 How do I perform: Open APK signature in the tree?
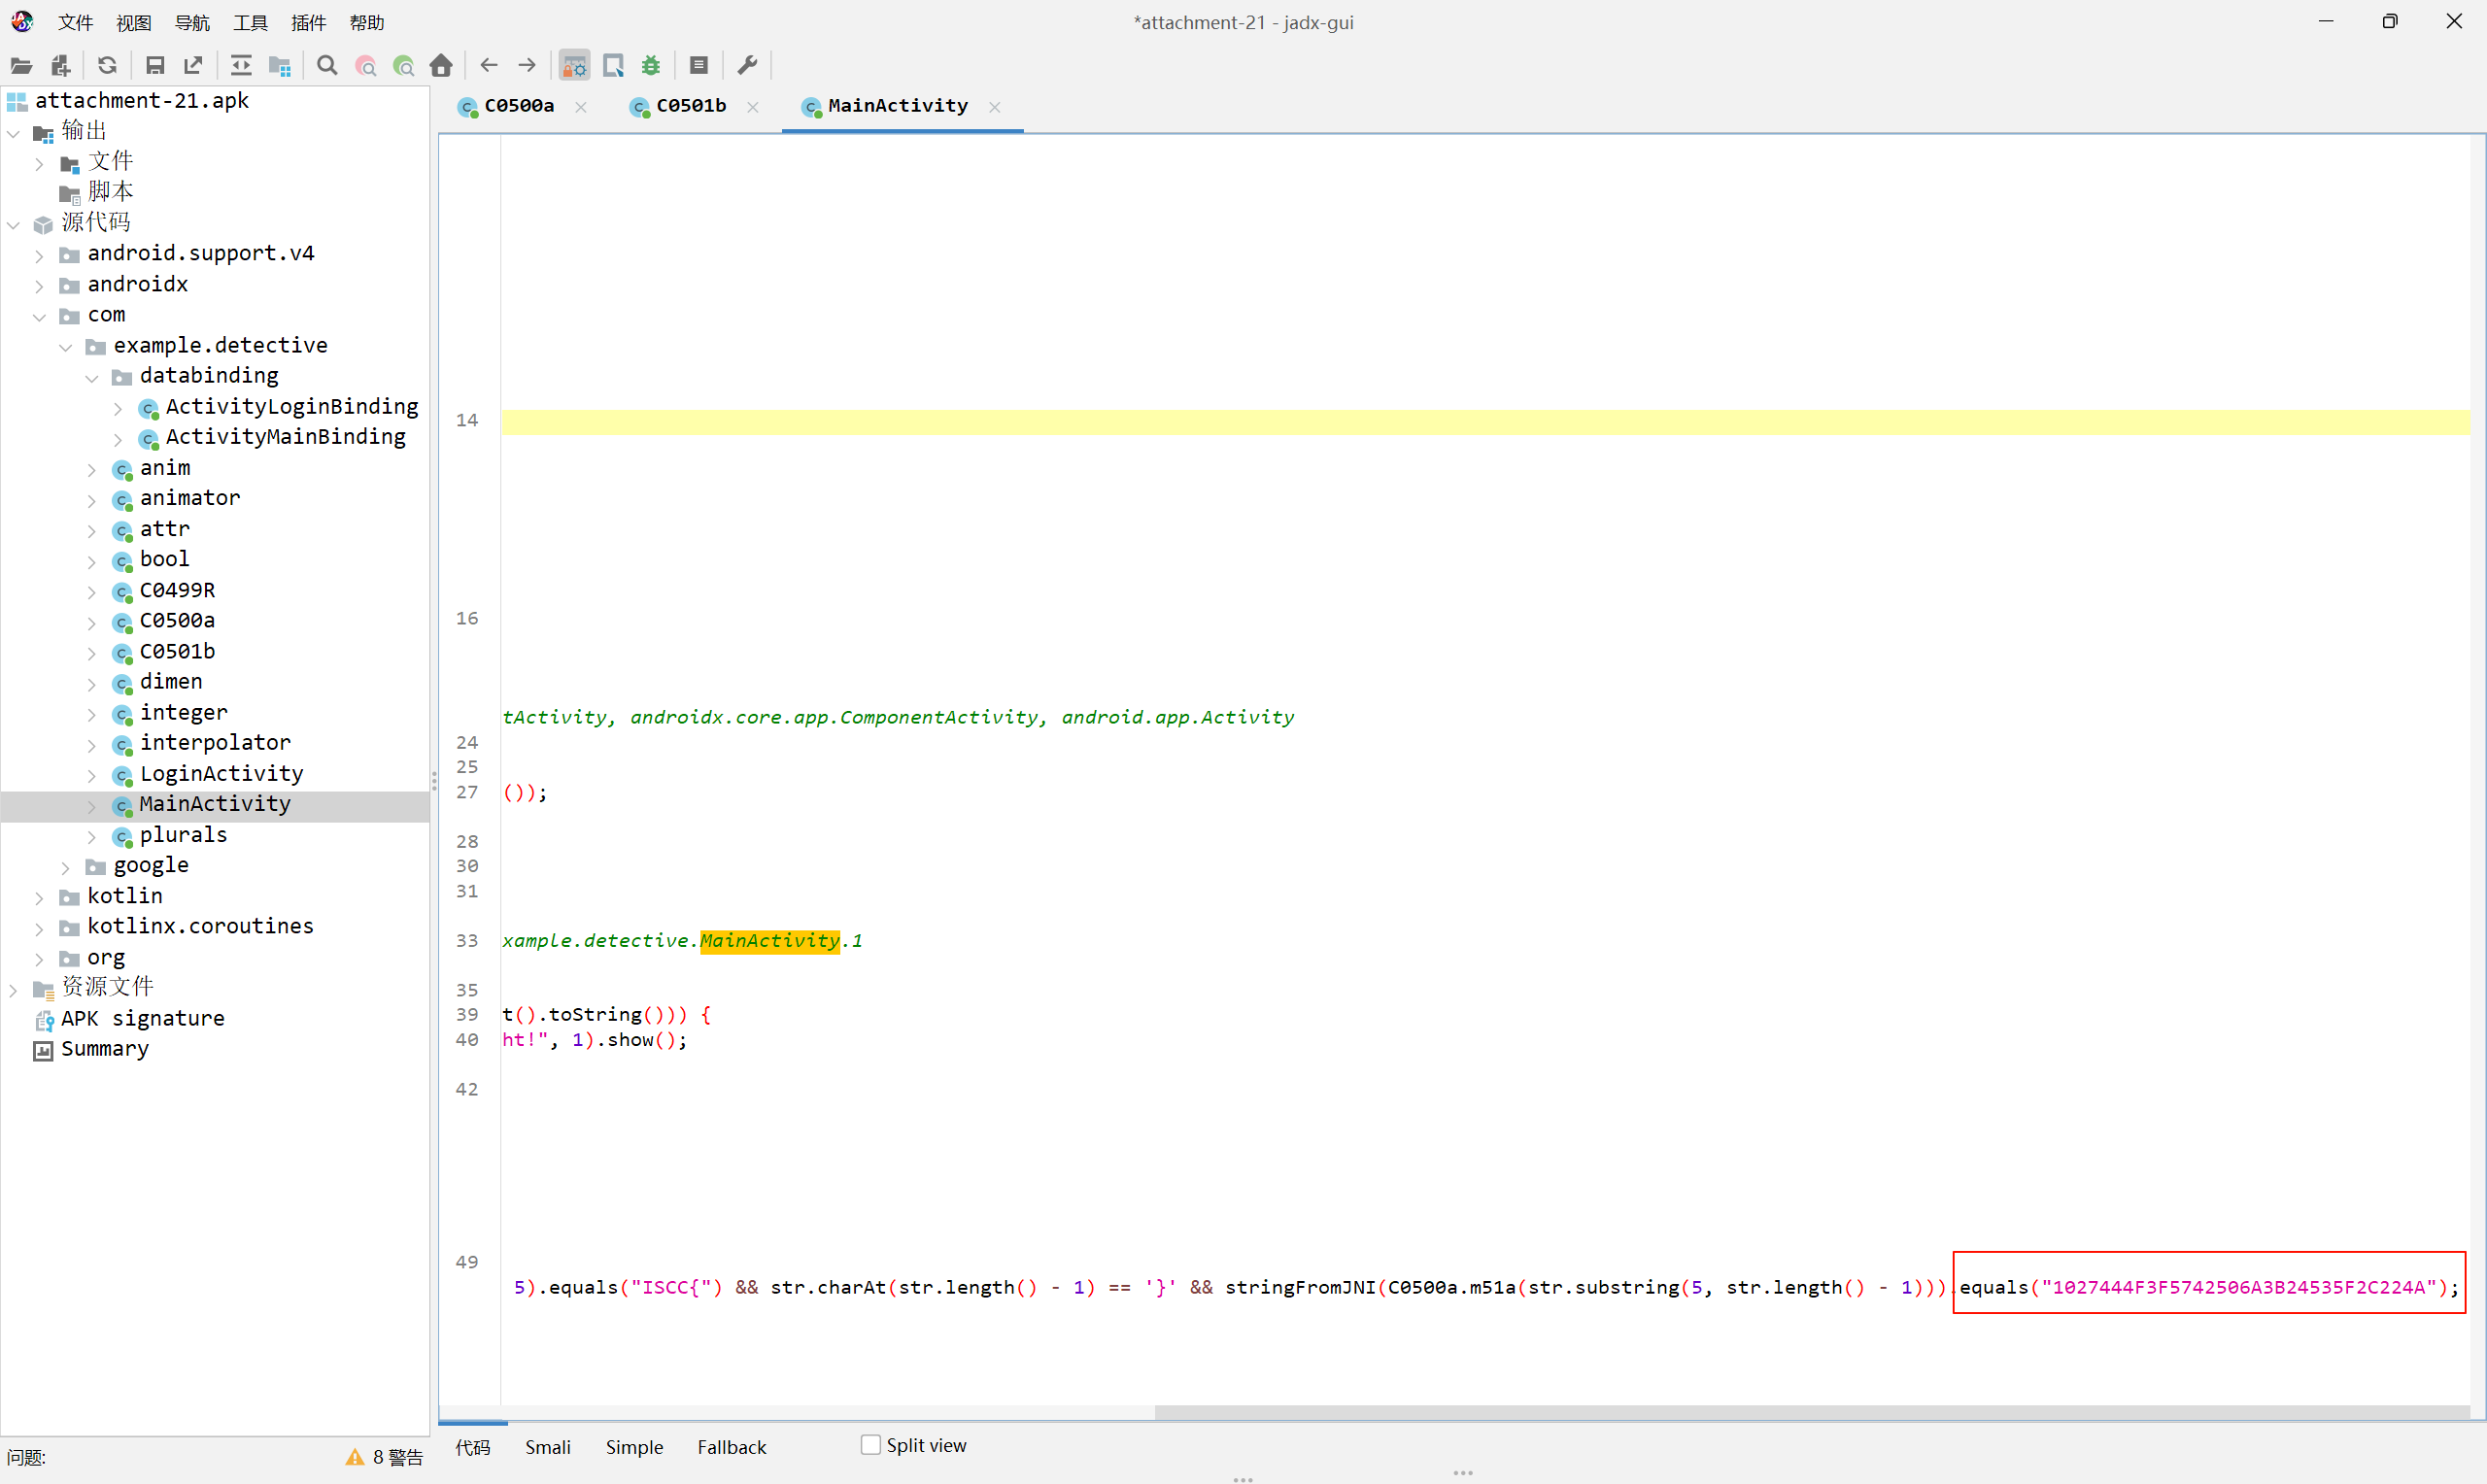[x=142, y=1019]
